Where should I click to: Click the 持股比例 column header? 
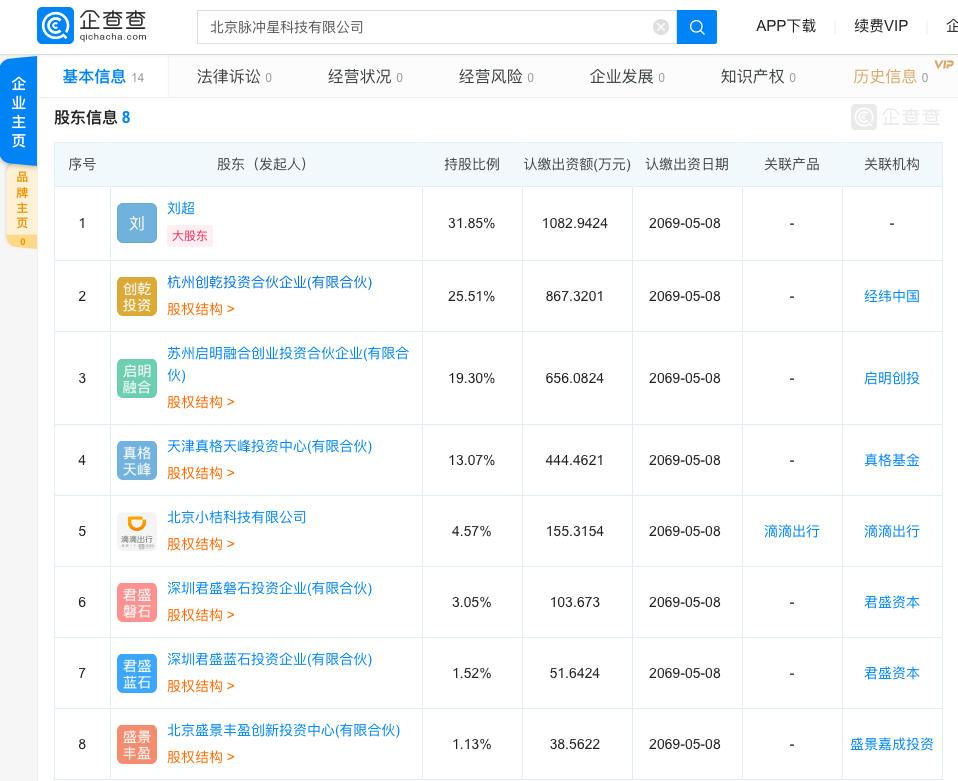click(472, 164)
